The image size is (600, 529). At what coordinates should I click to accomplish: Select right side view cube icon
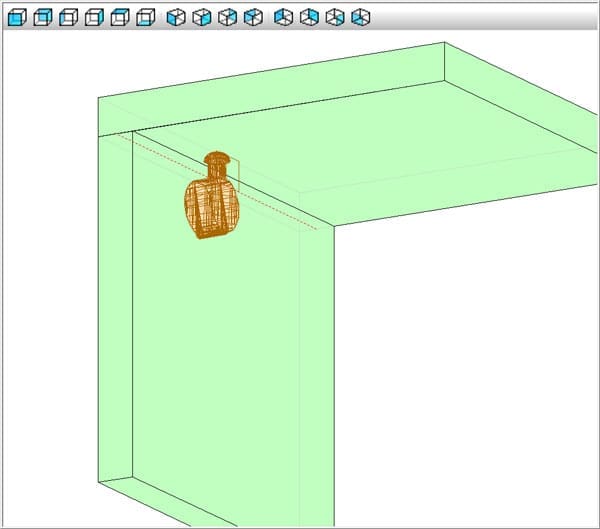click(94, 17)
